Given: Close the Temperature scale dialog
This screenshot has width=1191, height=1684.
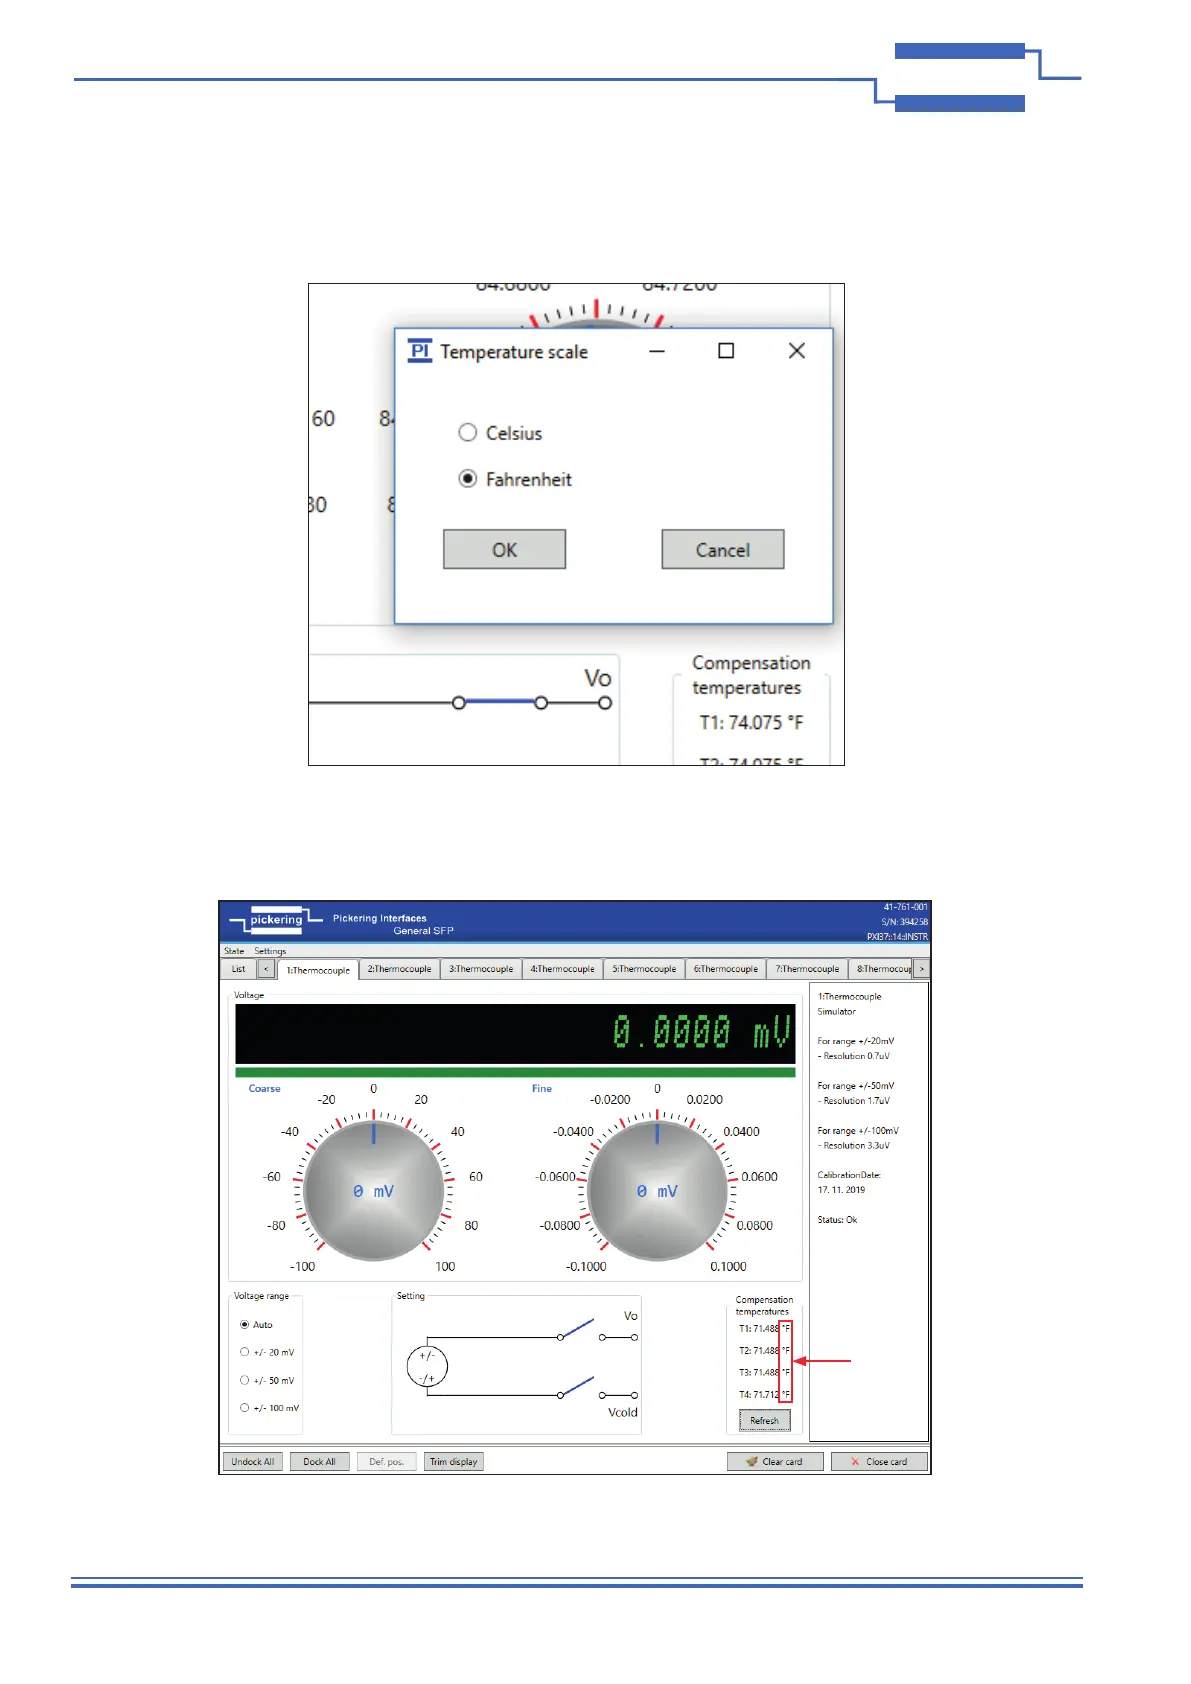Looking at the screenshot, I should 796,351.
